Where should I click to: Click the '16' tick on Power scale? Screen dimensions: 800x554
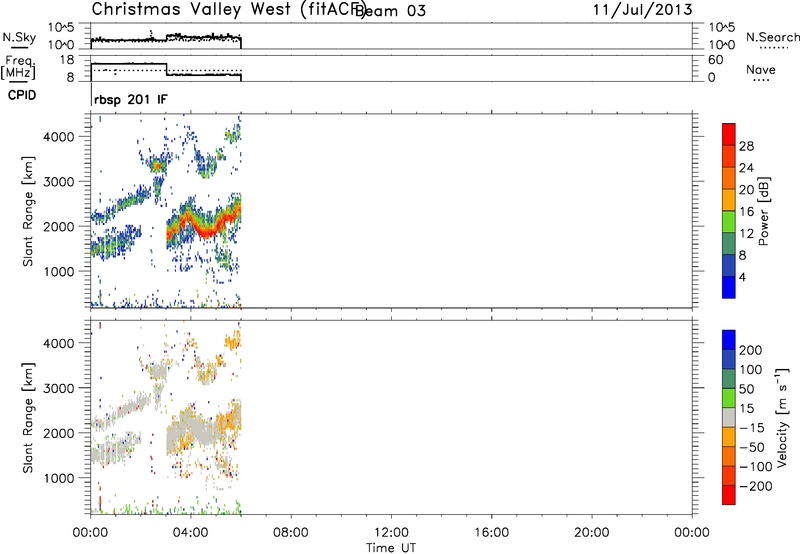point(746,212)
